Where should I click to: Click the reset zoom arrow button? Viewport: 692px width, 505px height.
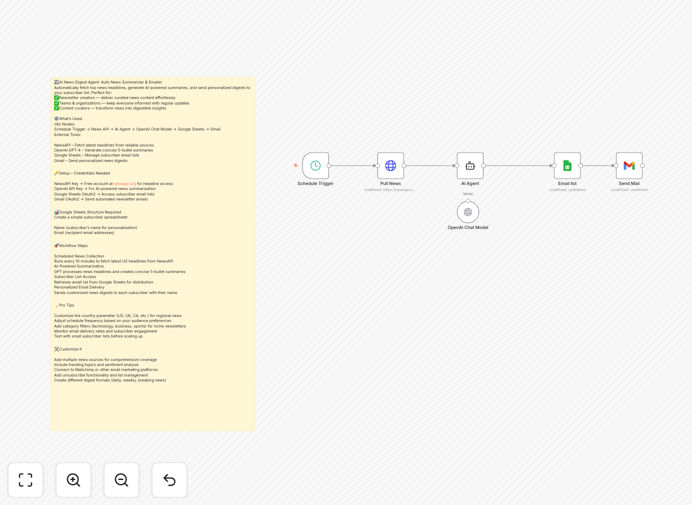click(x=169, y=480)
